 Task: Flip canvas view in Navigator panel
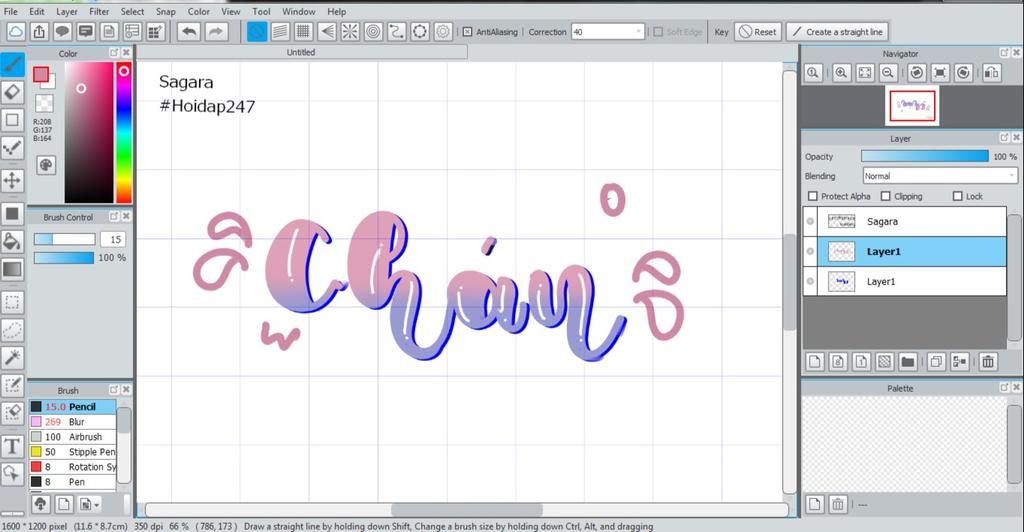click(991, 72)
